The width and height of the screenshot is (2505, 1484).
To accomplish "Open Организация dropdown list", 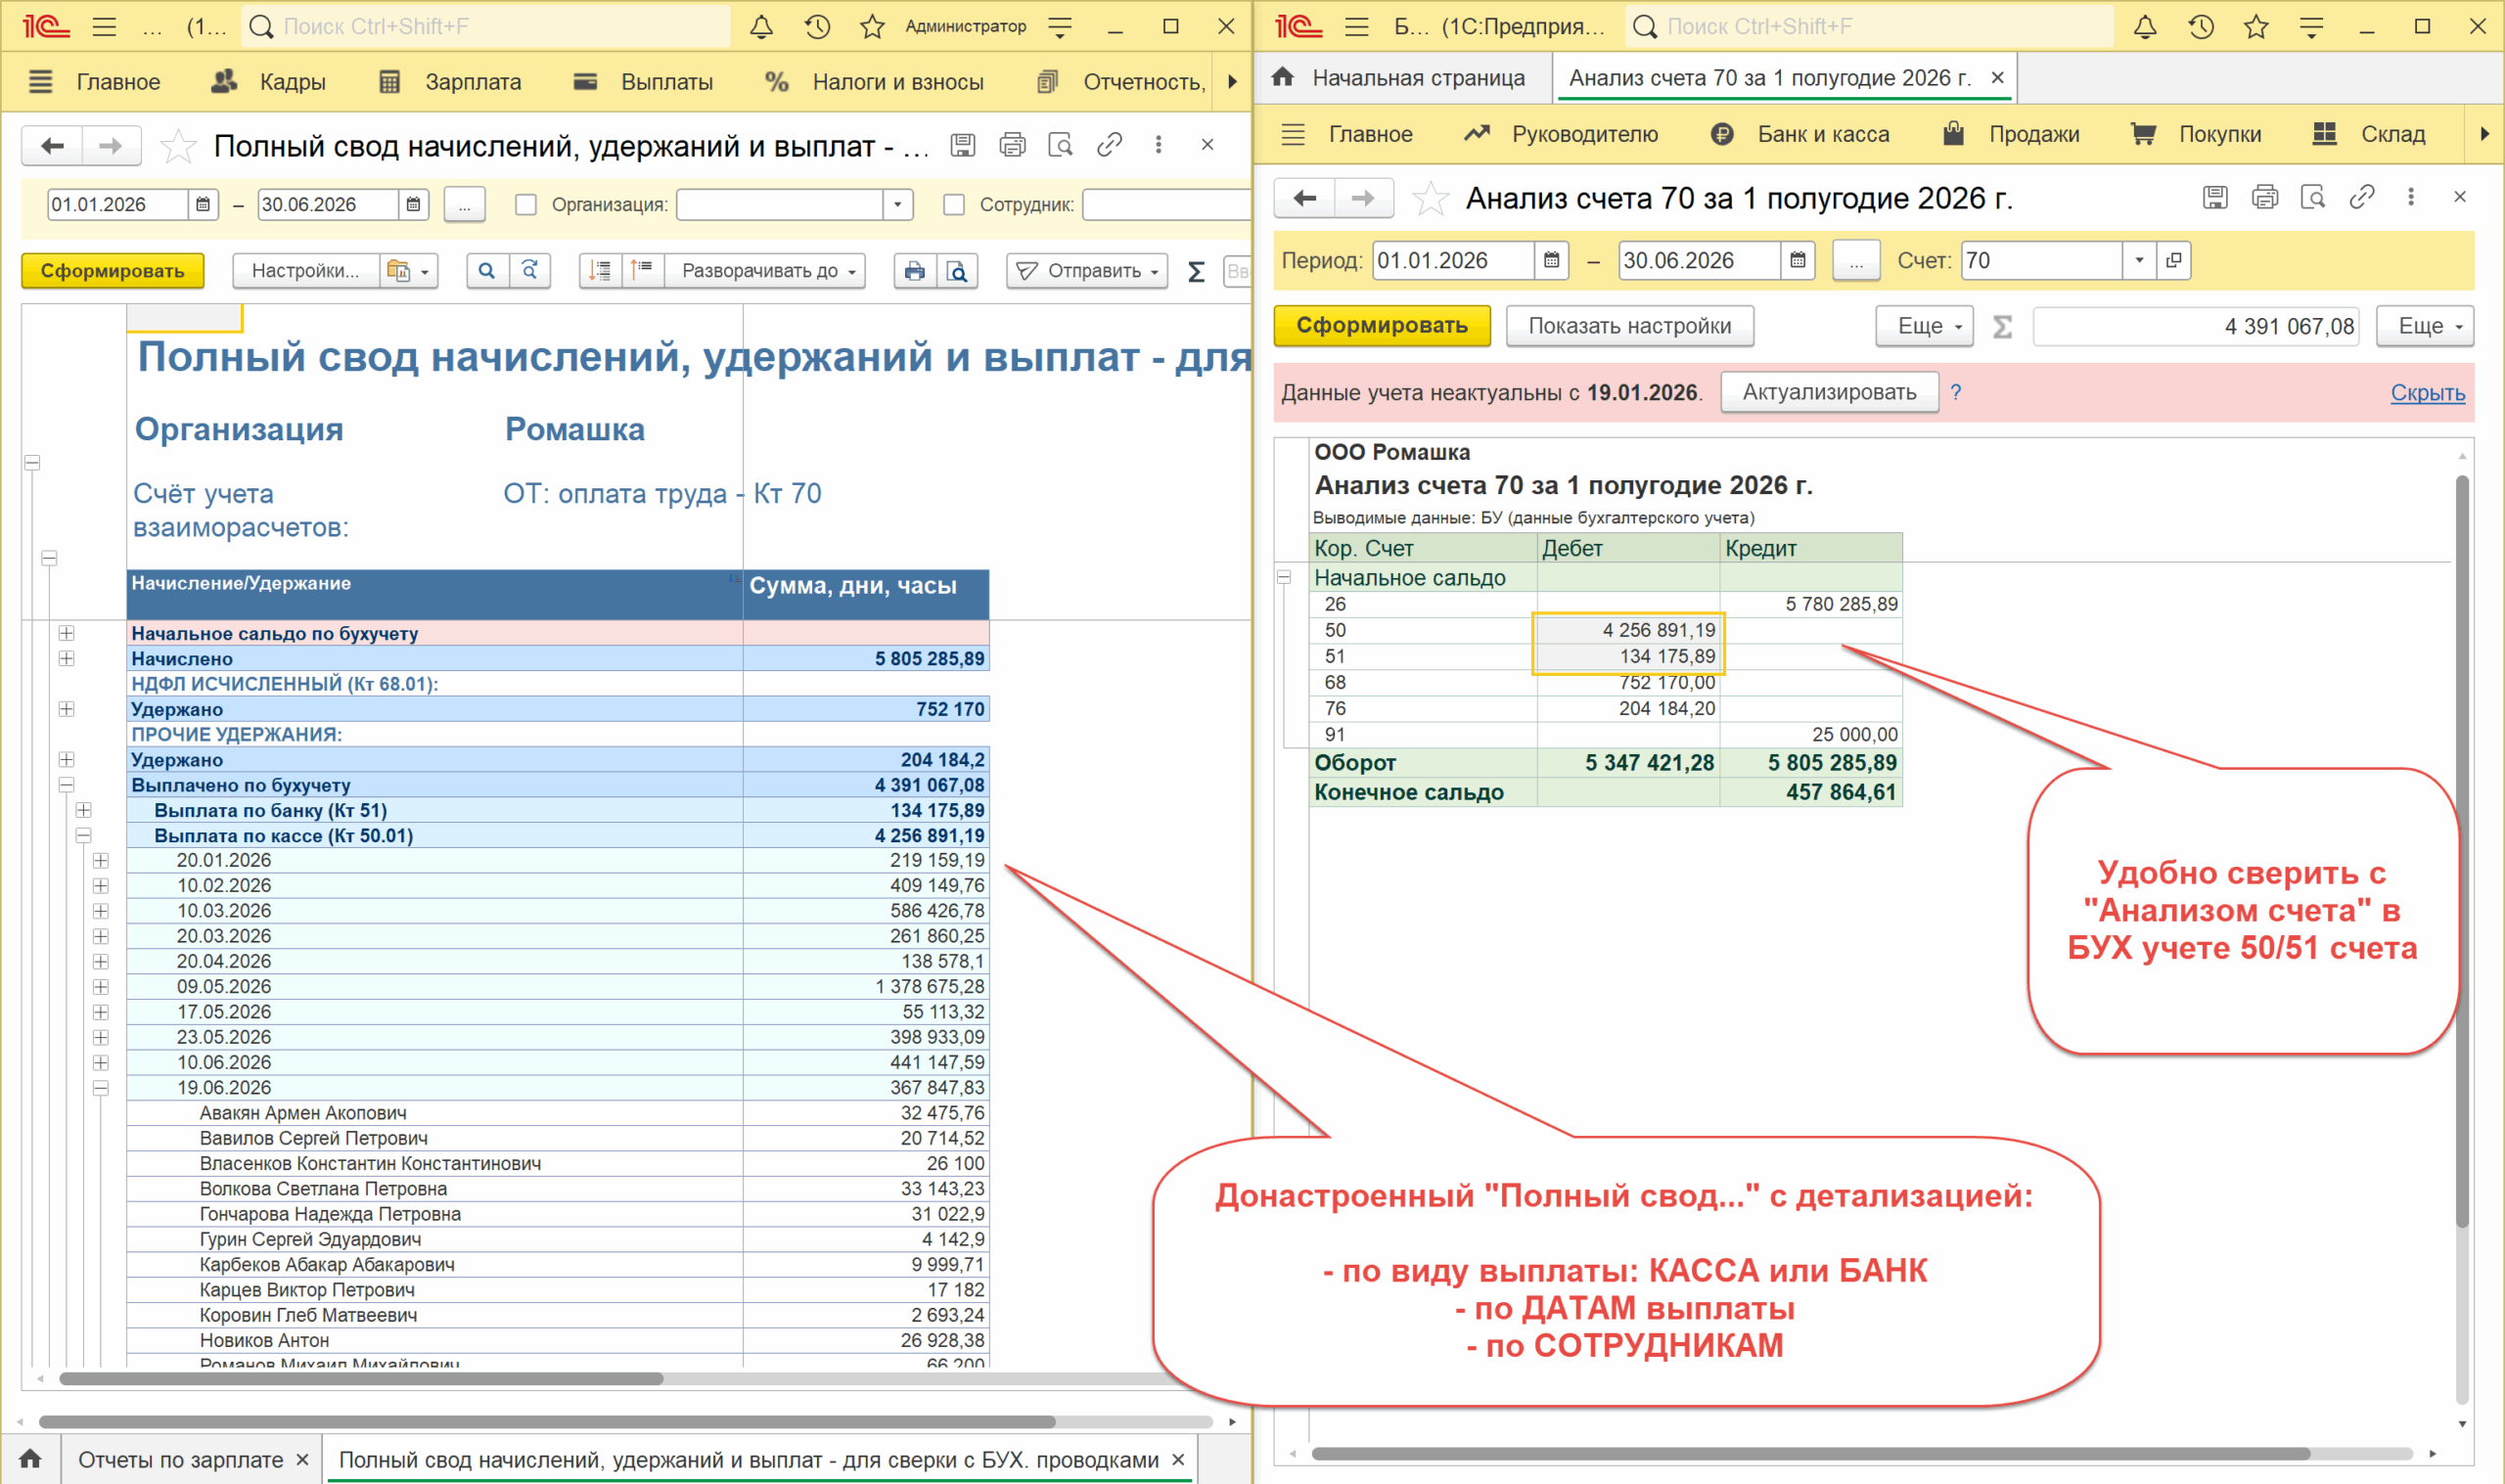I will (x=897, y=205).
